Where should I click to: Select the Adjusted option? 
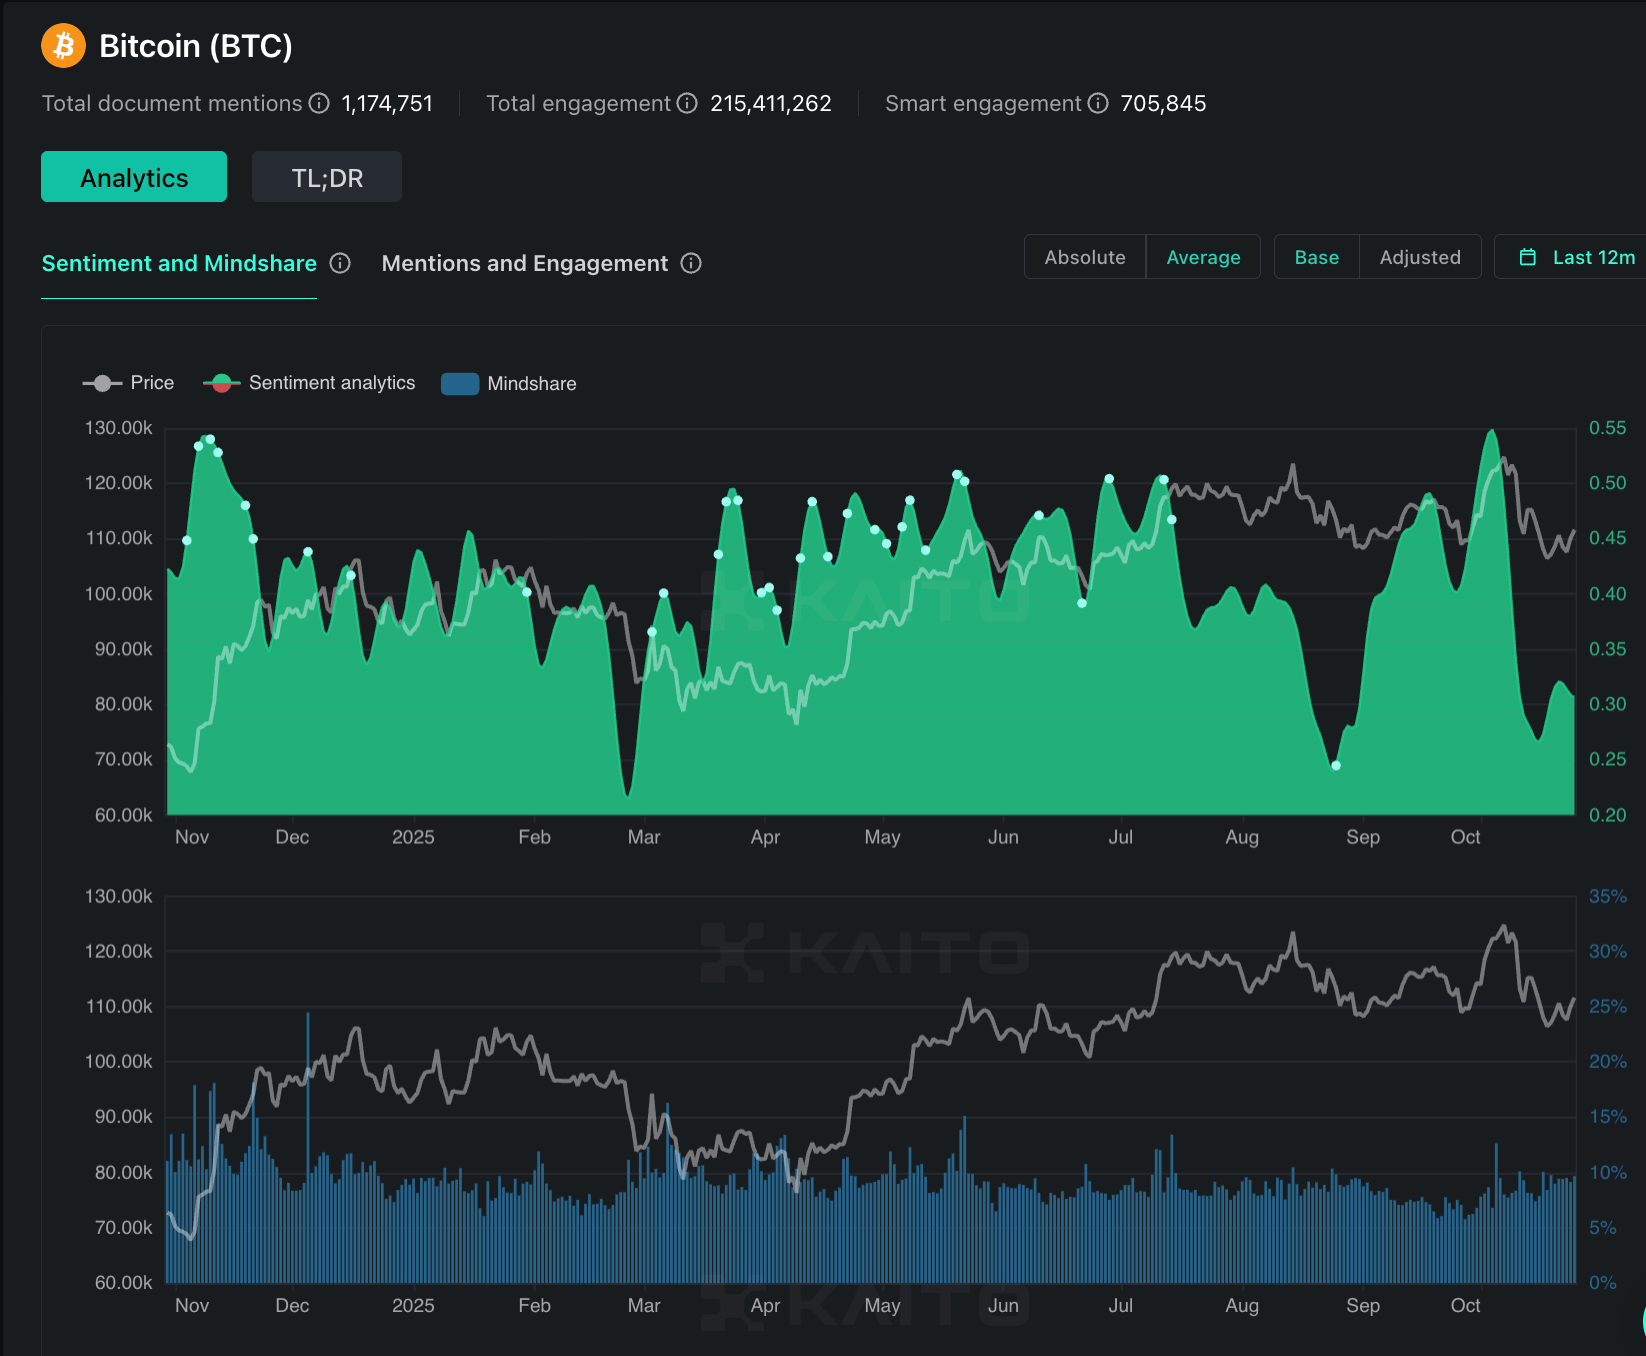pos(1420,257)
